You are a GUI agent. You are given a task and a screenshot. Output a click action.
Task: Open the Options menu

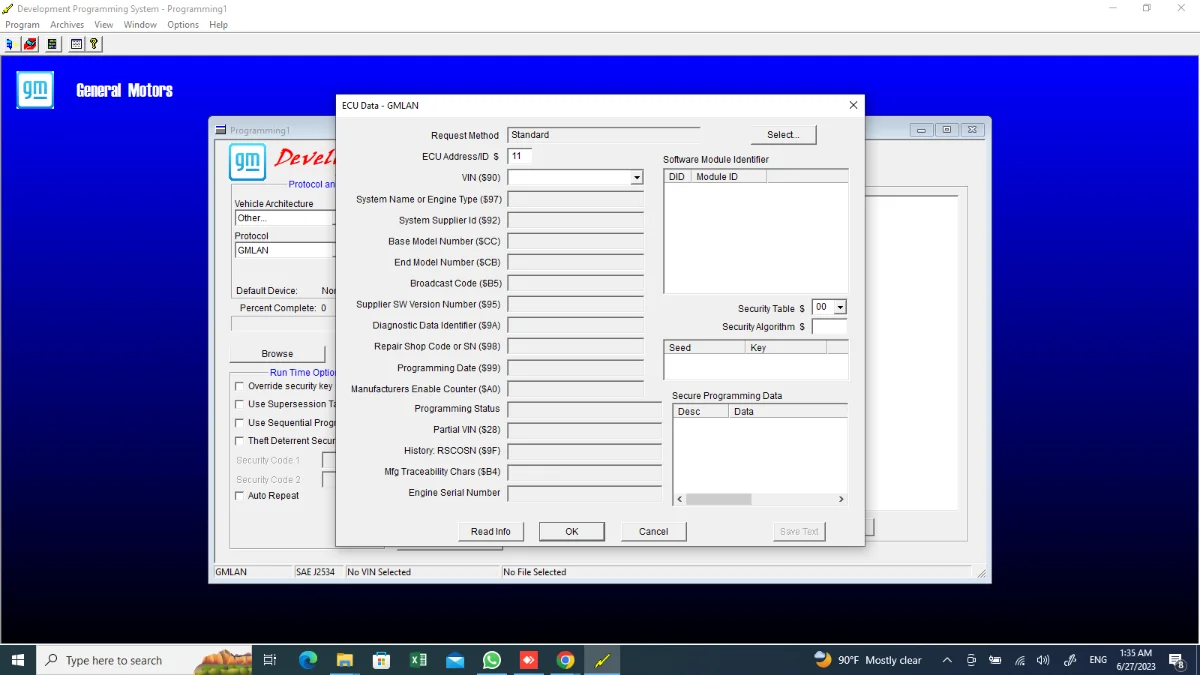tap(183, 25)
